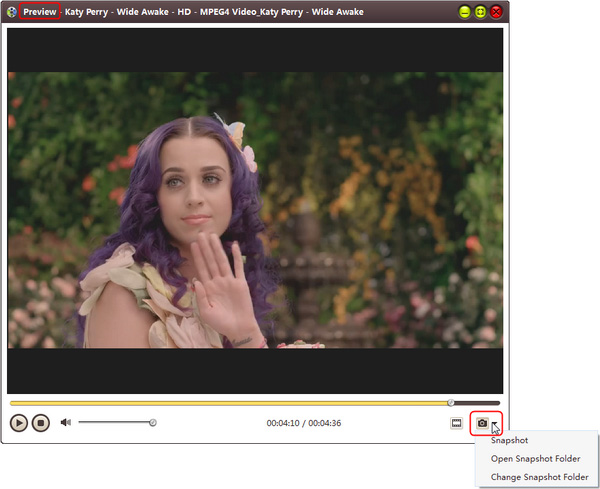Expand the snapshot dropdown arrow
This screenshot has height=489, width=600.
[x=496, y=423]
